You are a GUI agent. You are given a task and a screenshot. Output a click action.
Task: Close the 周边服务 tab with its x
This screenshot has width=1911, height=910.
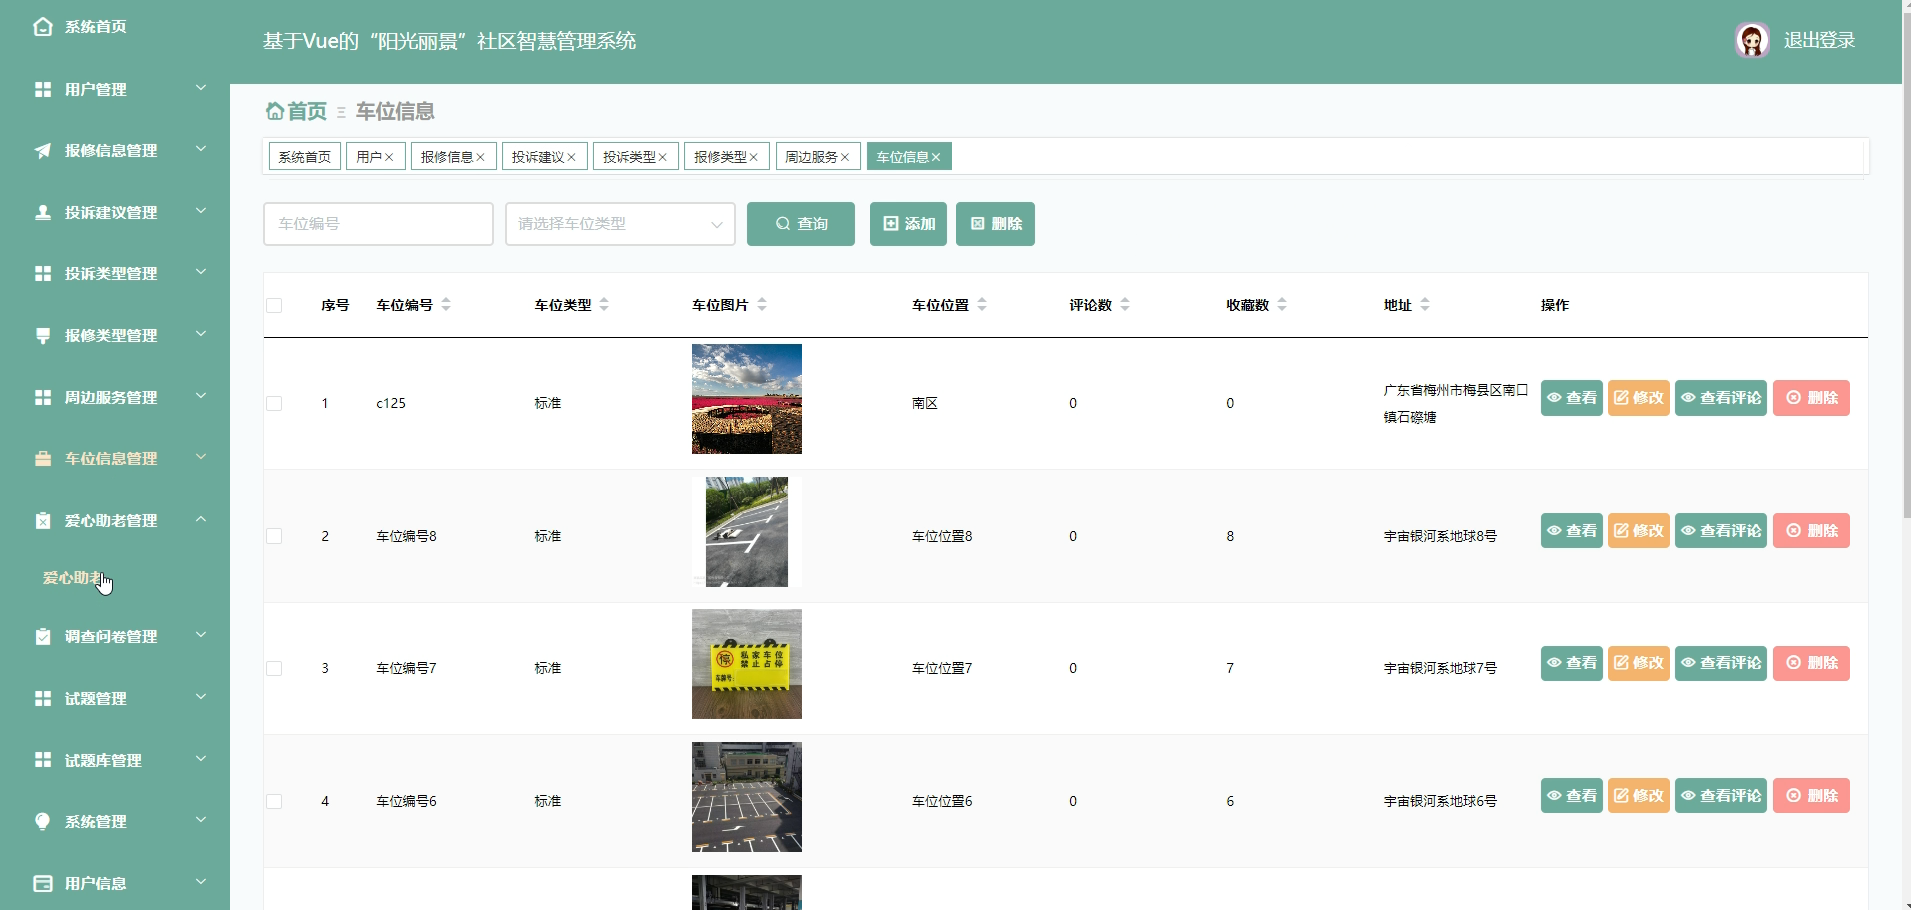[844, 157]
